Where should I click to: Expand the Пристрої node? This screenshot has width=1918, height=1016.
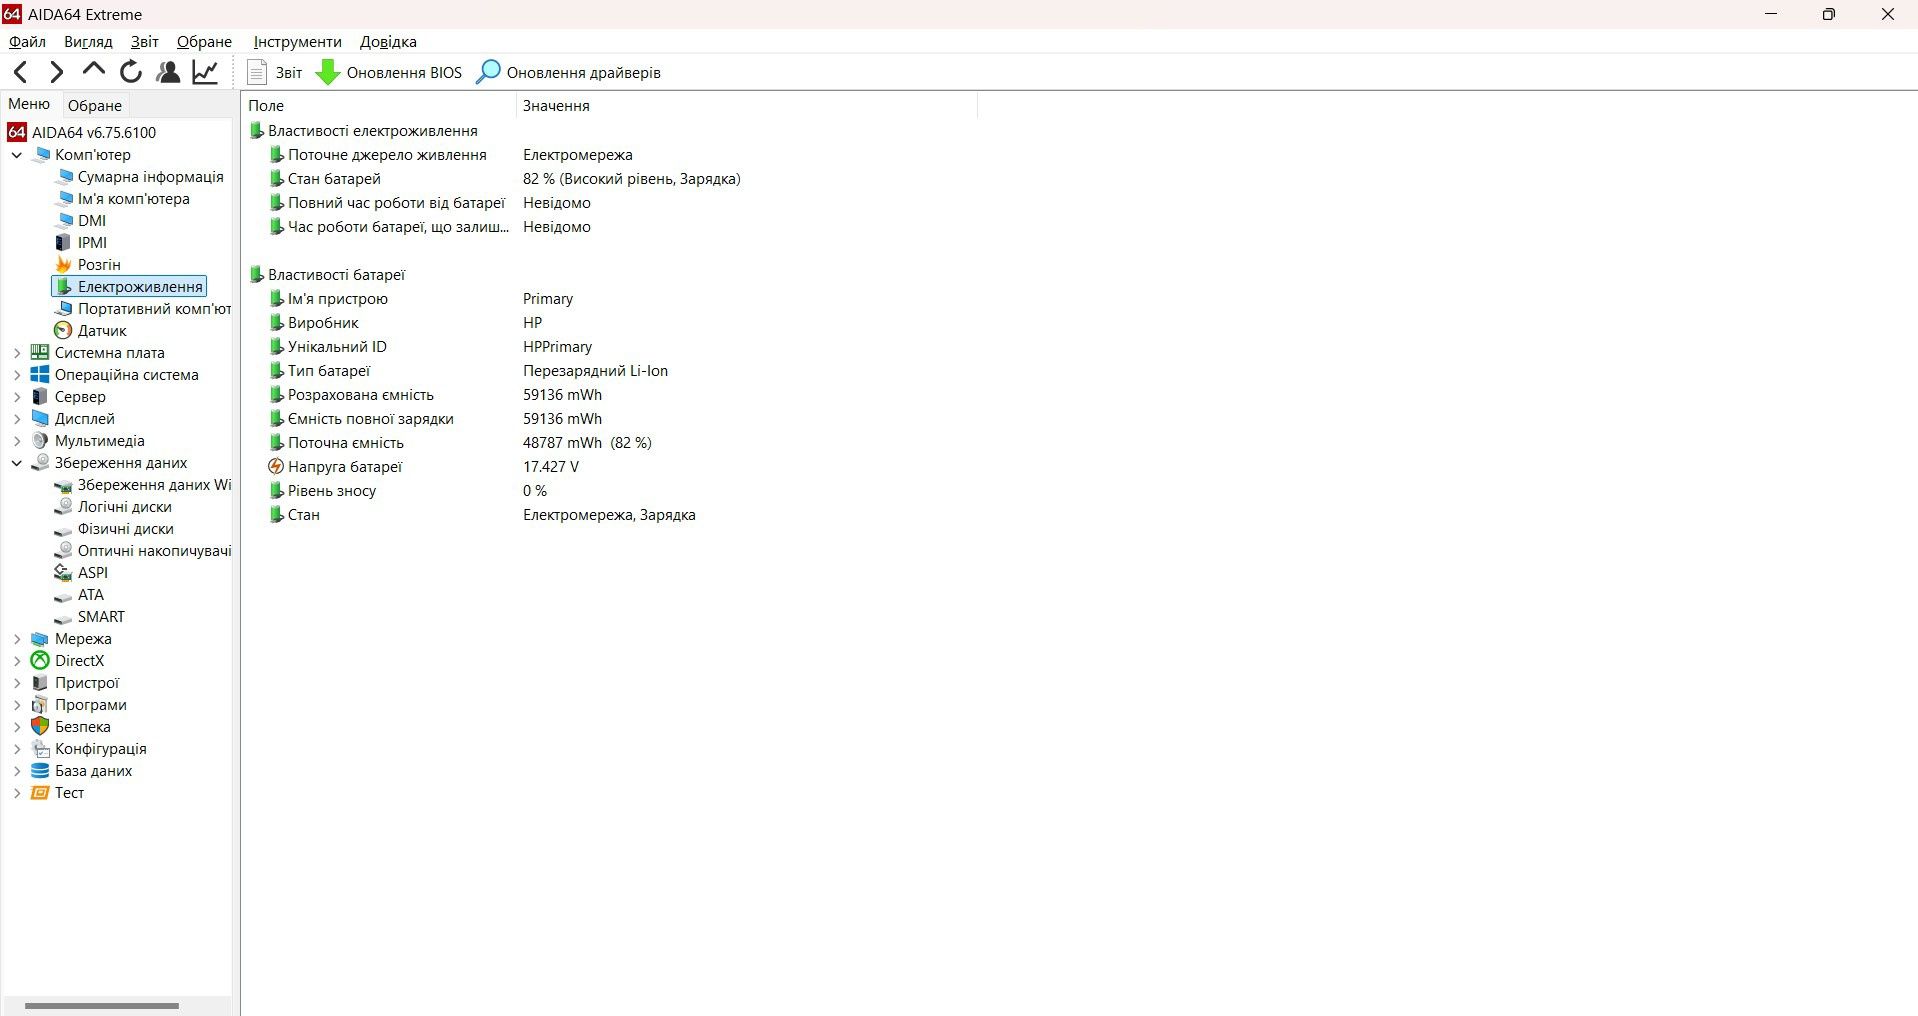coord(17,683)
